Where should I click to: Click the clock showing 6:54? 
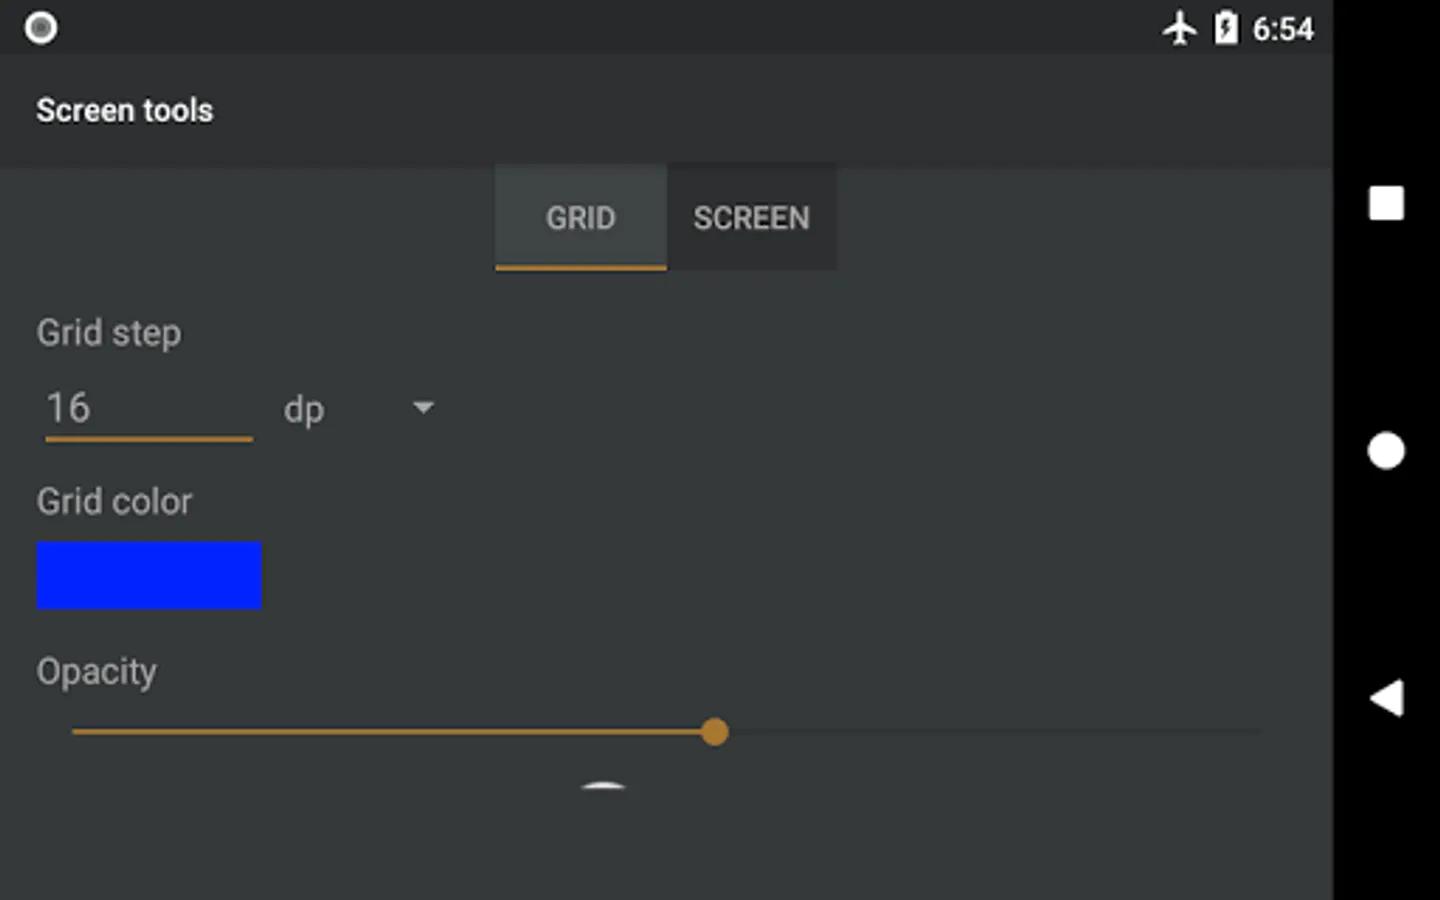1283,29
